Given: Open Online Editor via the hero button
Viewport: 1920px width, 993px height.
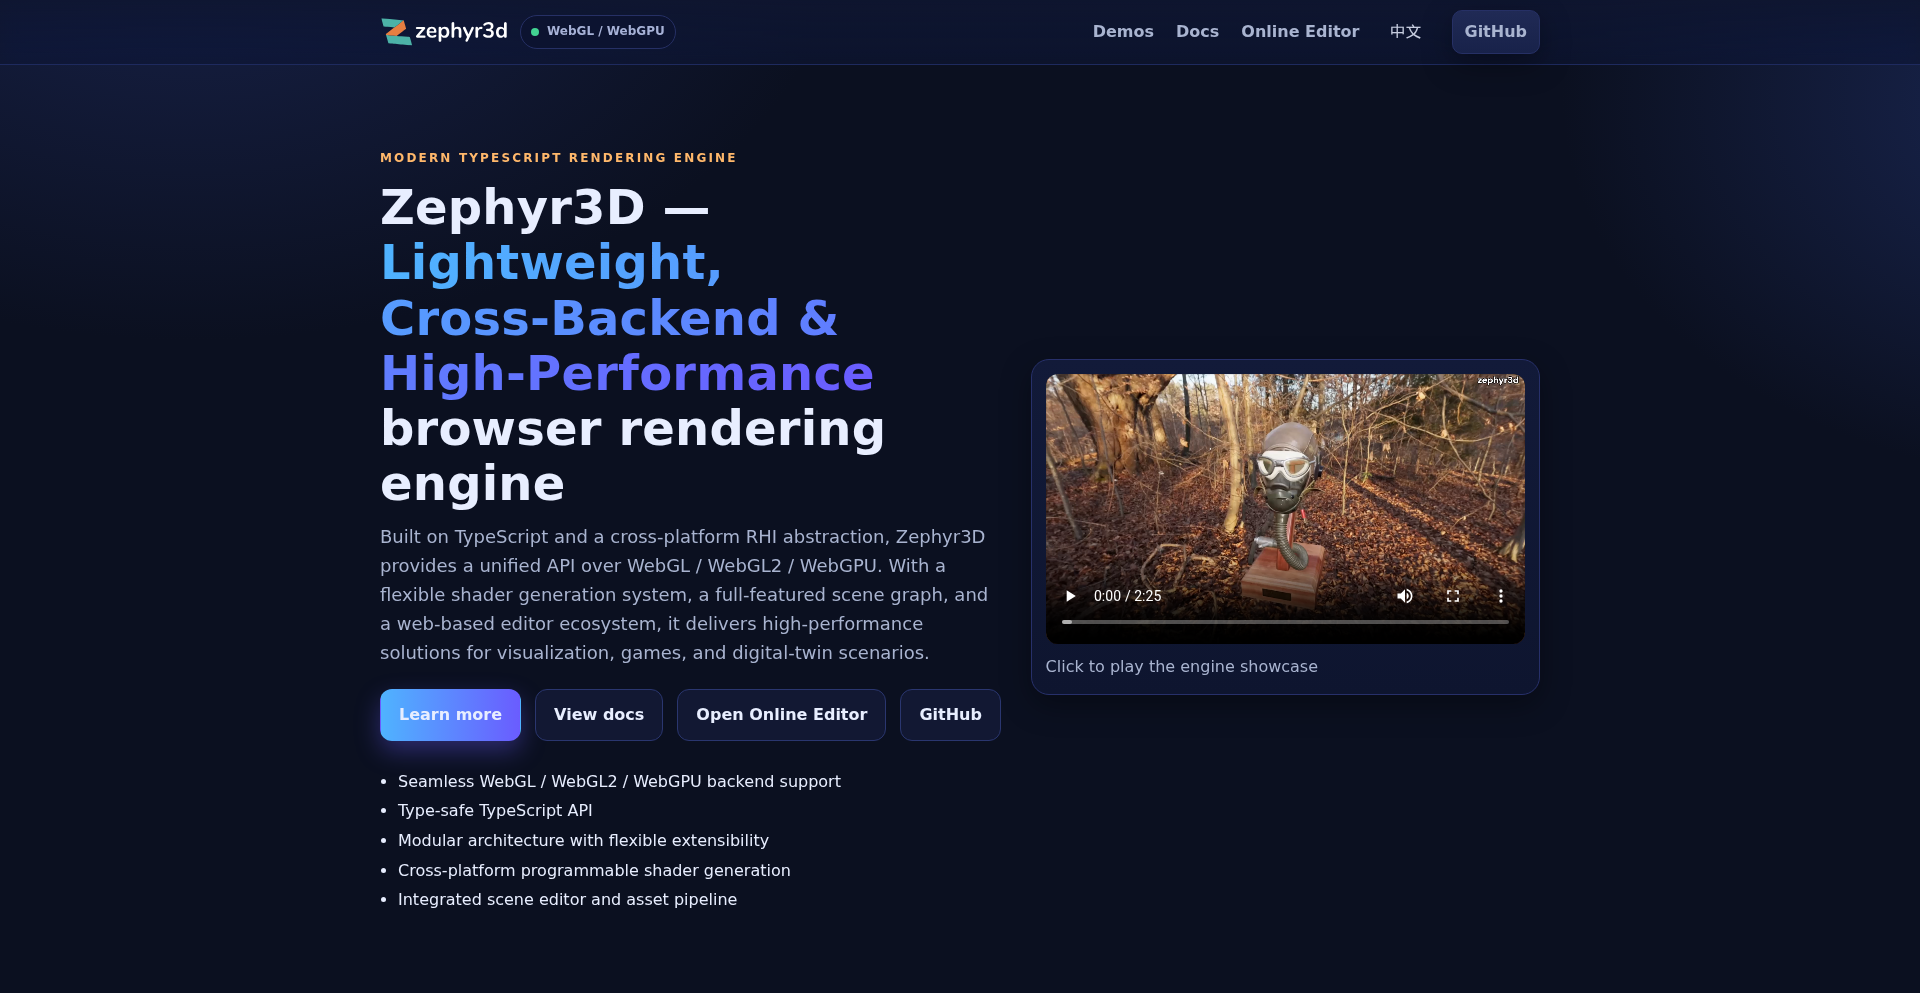Looking at the screenshot, I should pos(781,714).
